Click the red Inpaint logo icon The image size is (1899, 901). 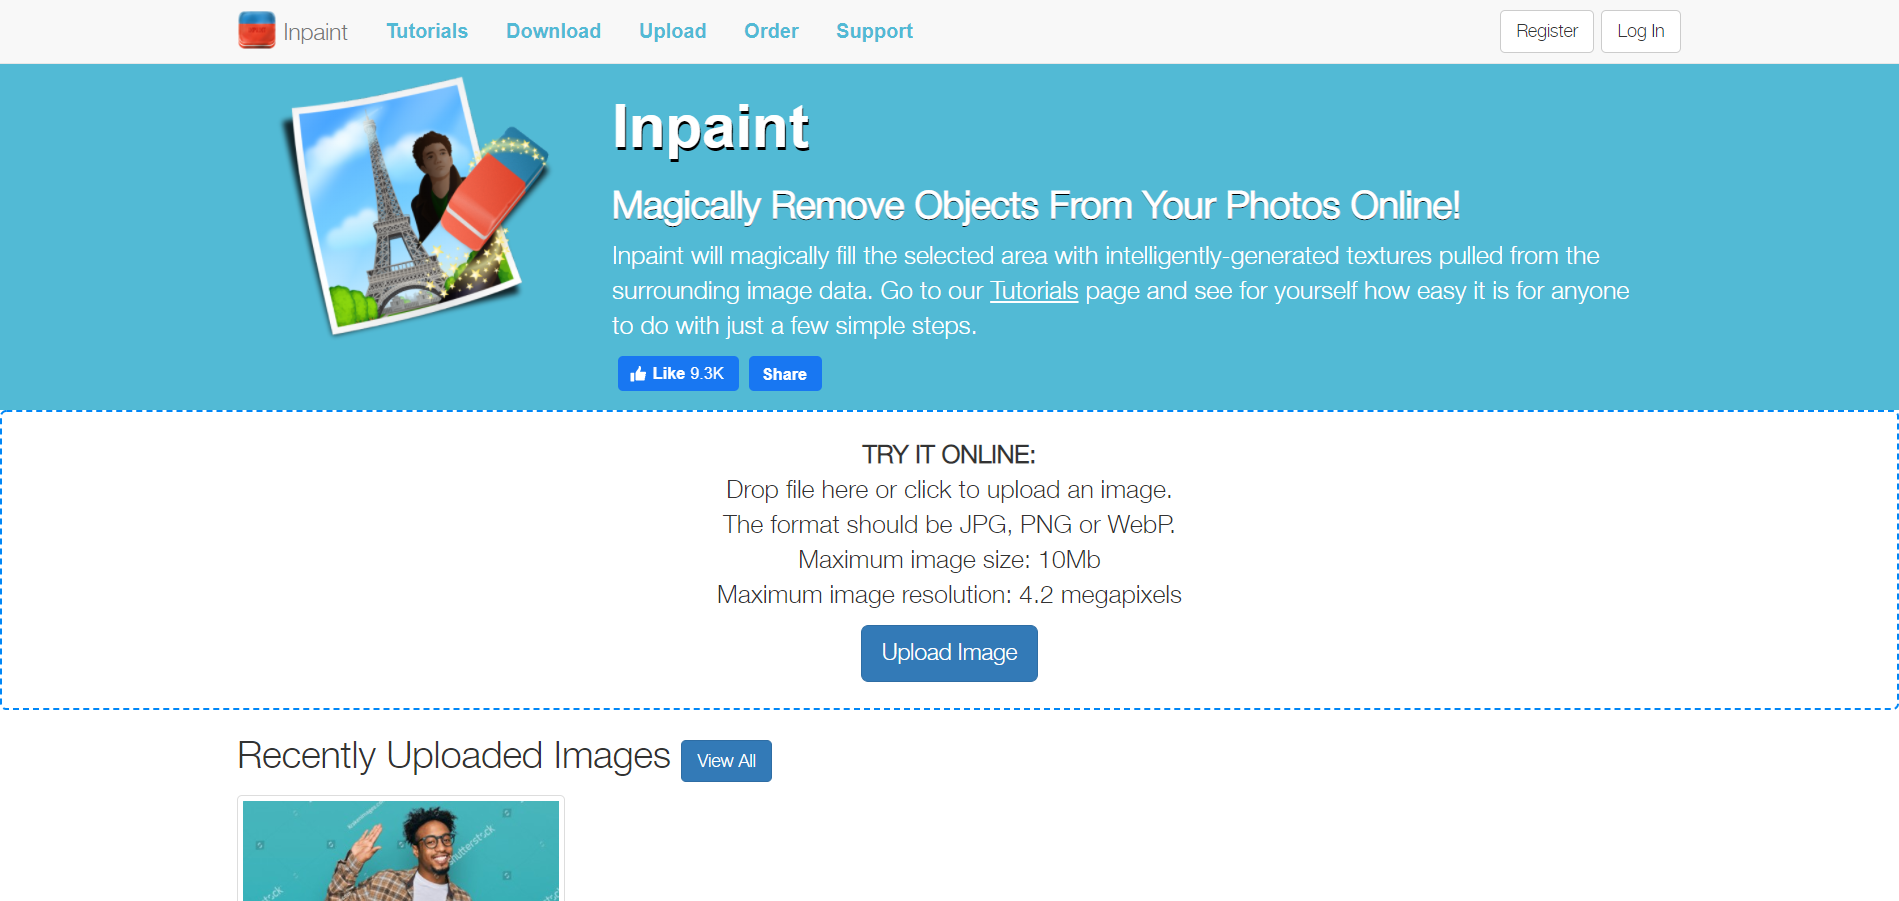coord(257,30)
